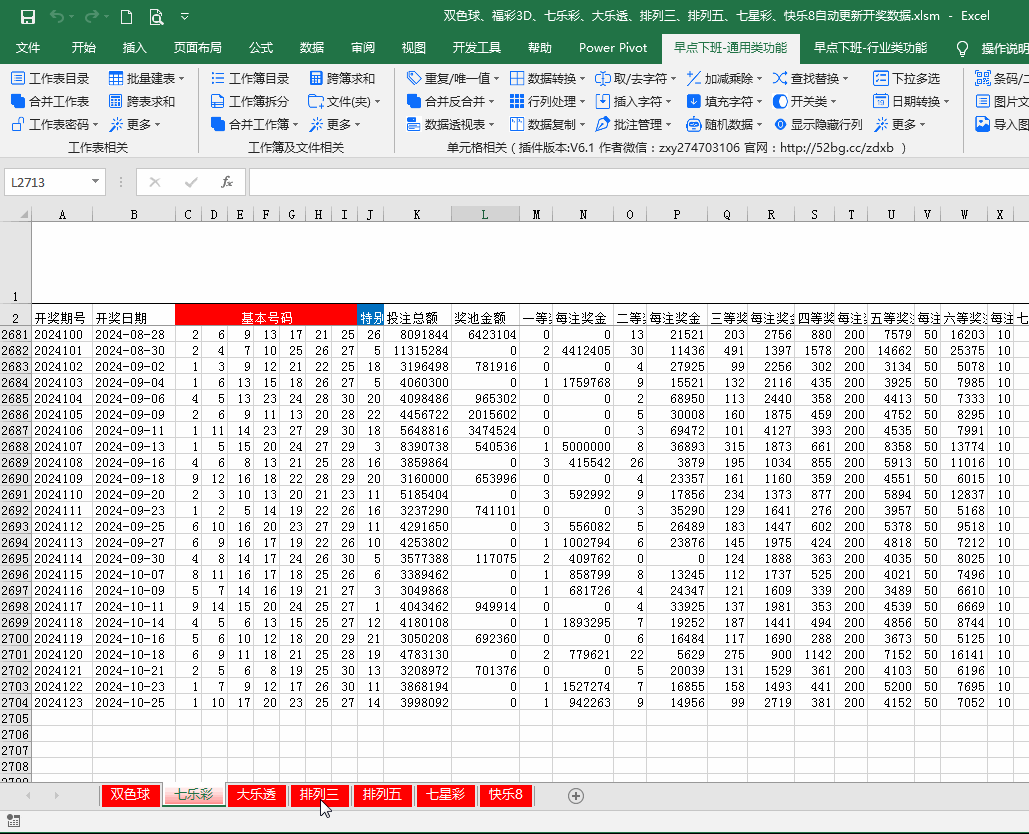Click the lightbulb Tell Me icon
The image size is (1029, 834).
(962, 49)
